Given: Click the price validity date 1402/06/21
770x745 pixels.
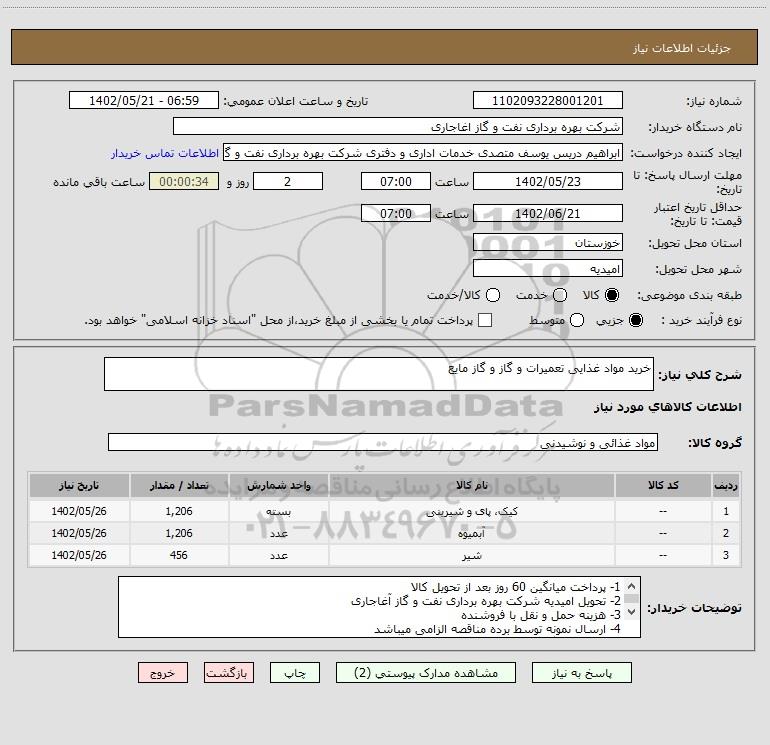Looking at the screenshot, I should pos(548,214).
